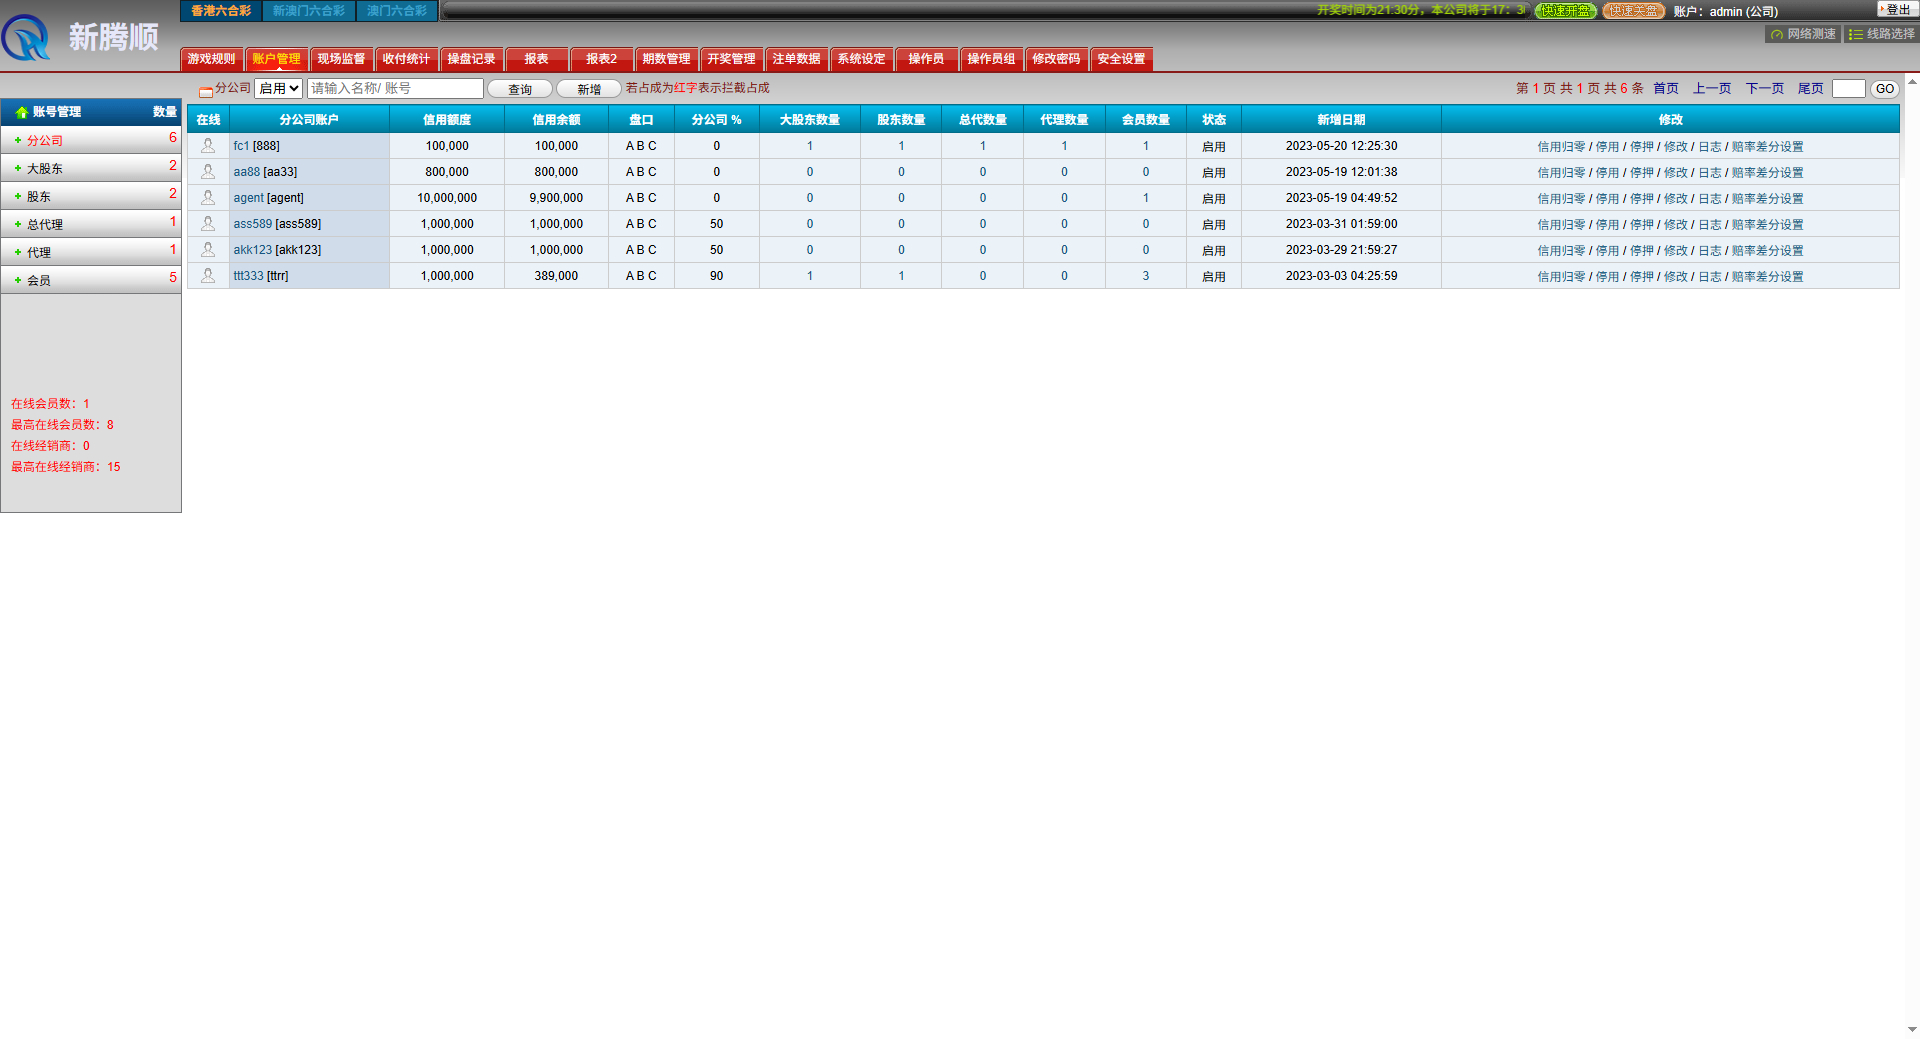Click the 网络测速 speed gauge icon

coord(1776,34)
